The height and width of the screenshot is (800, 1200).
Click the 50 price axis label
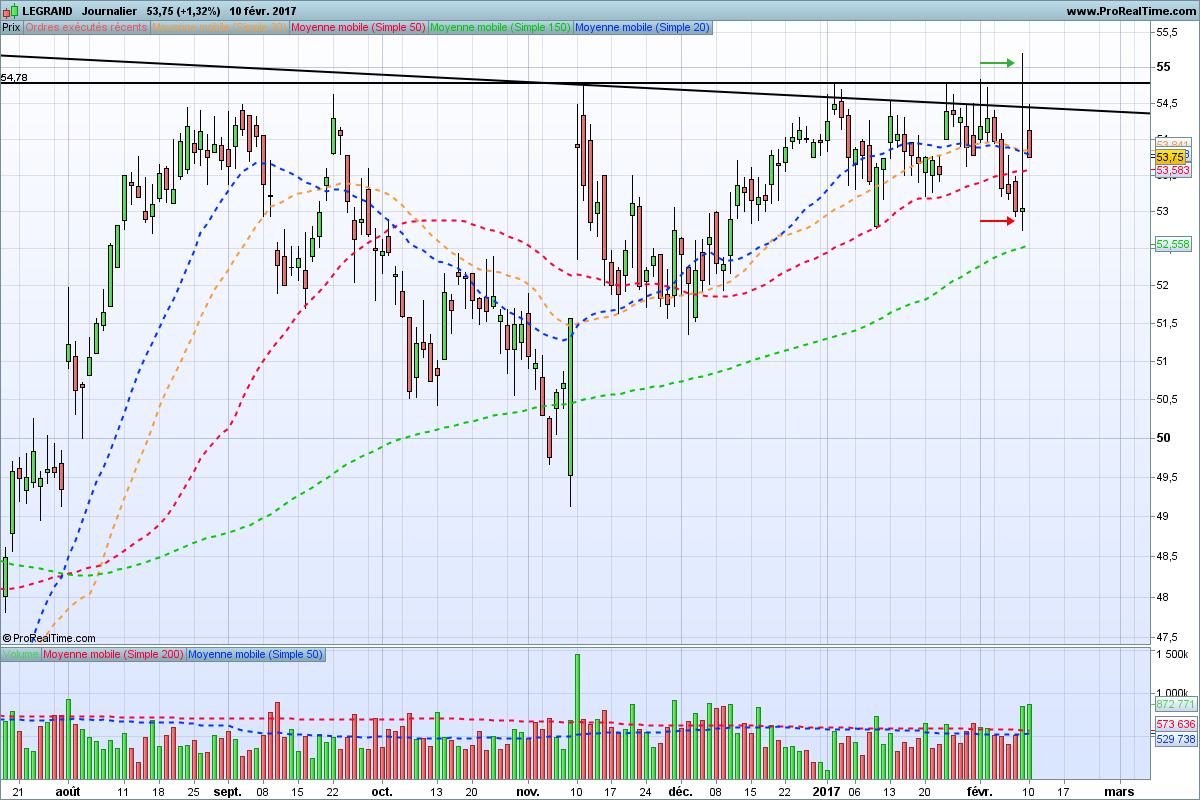click(1163, 438)
